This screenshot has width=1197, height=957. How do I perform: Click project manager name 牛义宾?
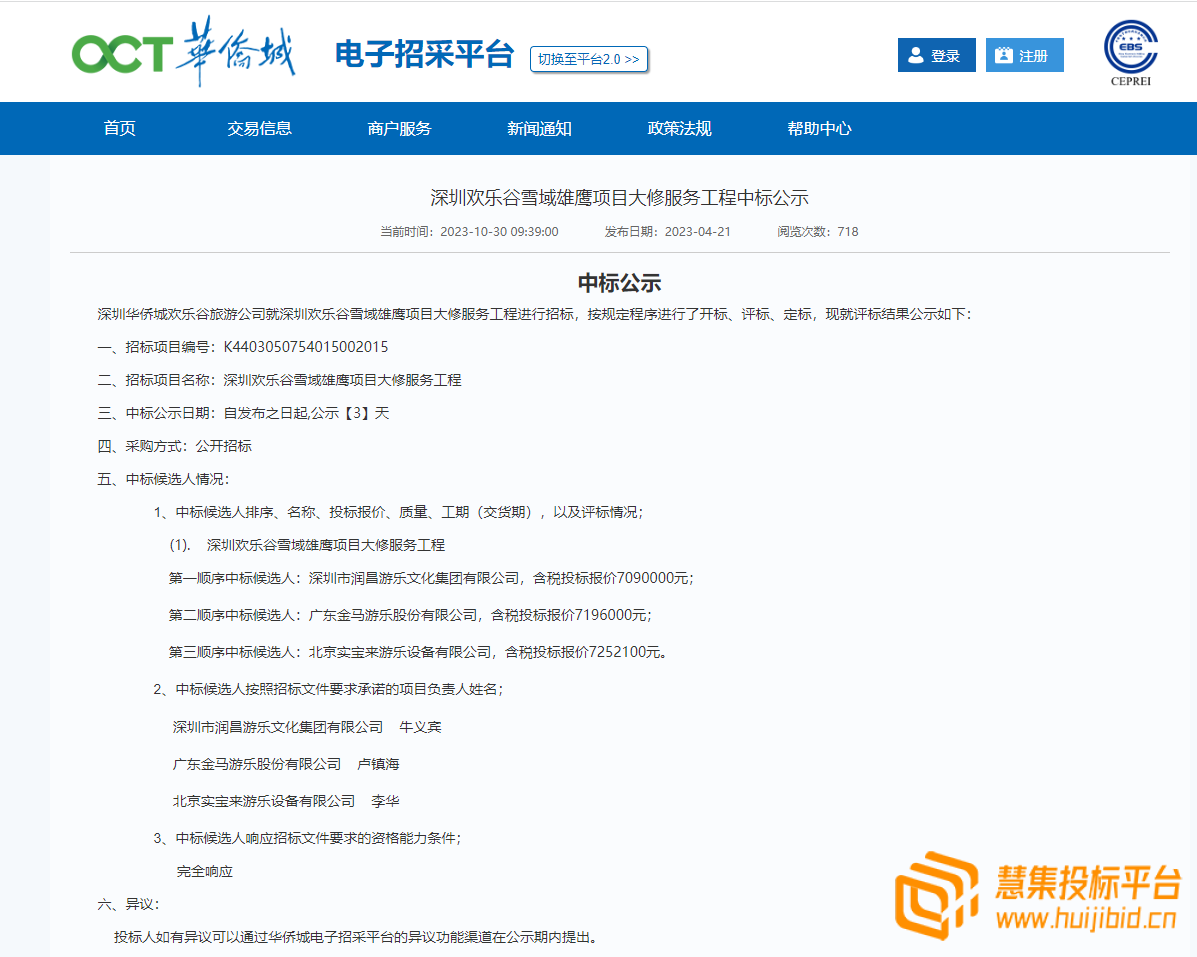click(x=421, y=727)
